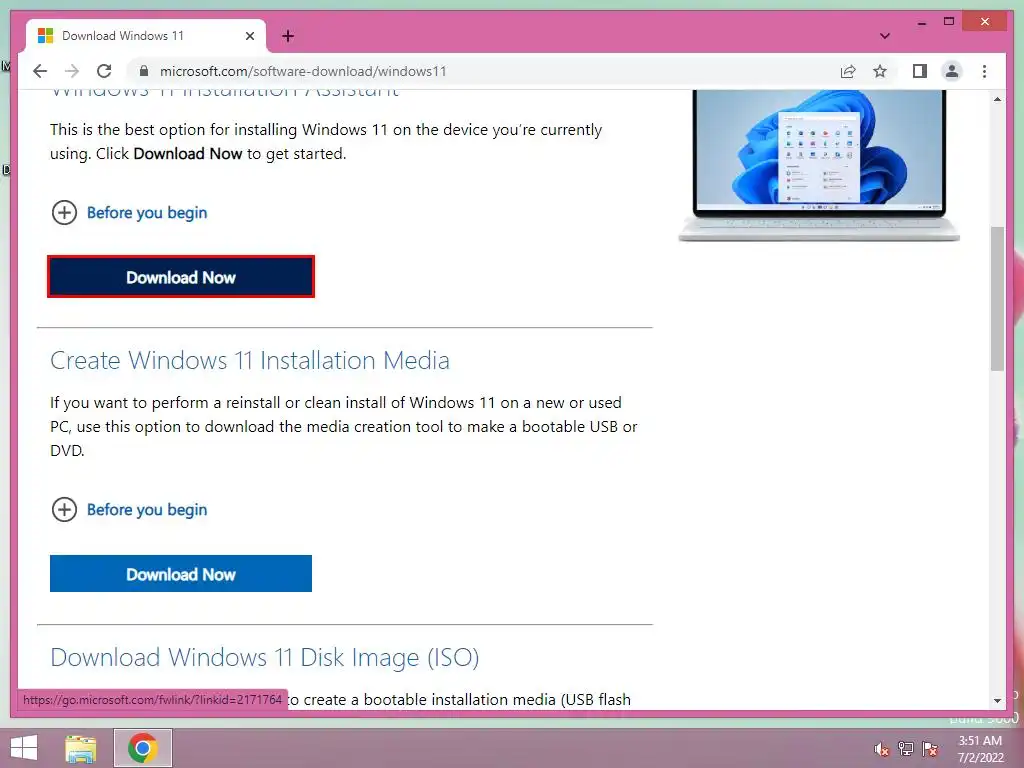Reload the page with the refresh icon
Screen dimensions: 1024x768
[x=104, y=71]
